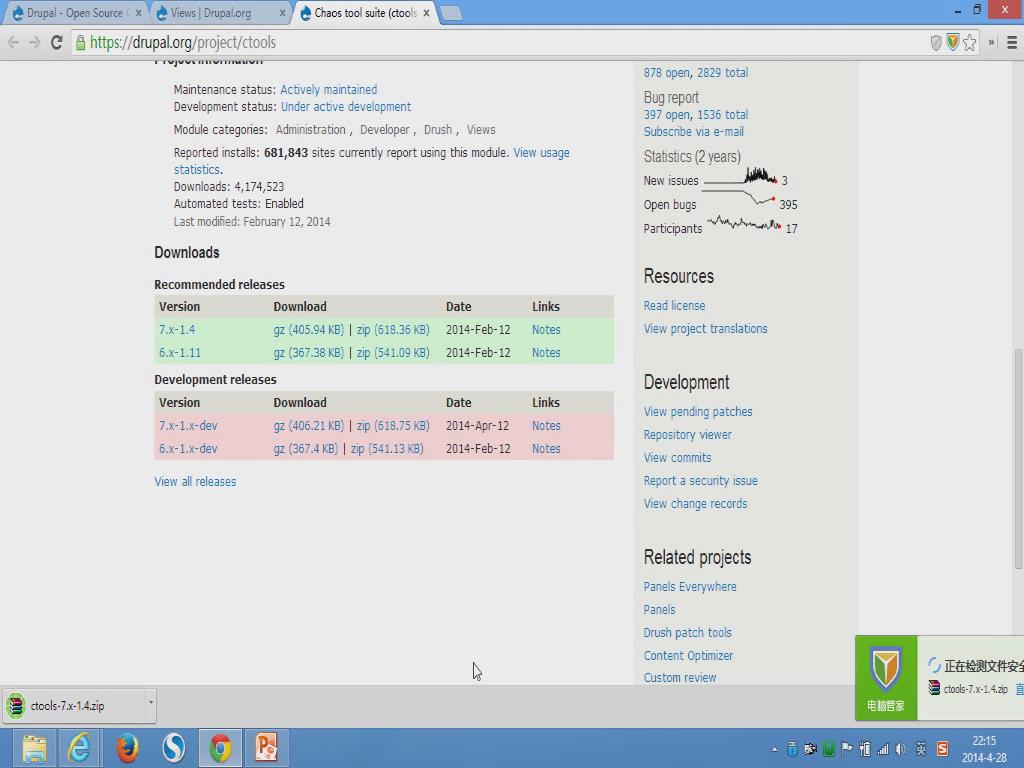This screenshot has width=1024, height=768.
Task: Download the 7.x-1.4 zip (618.36 KB) file
Action: 393,330
